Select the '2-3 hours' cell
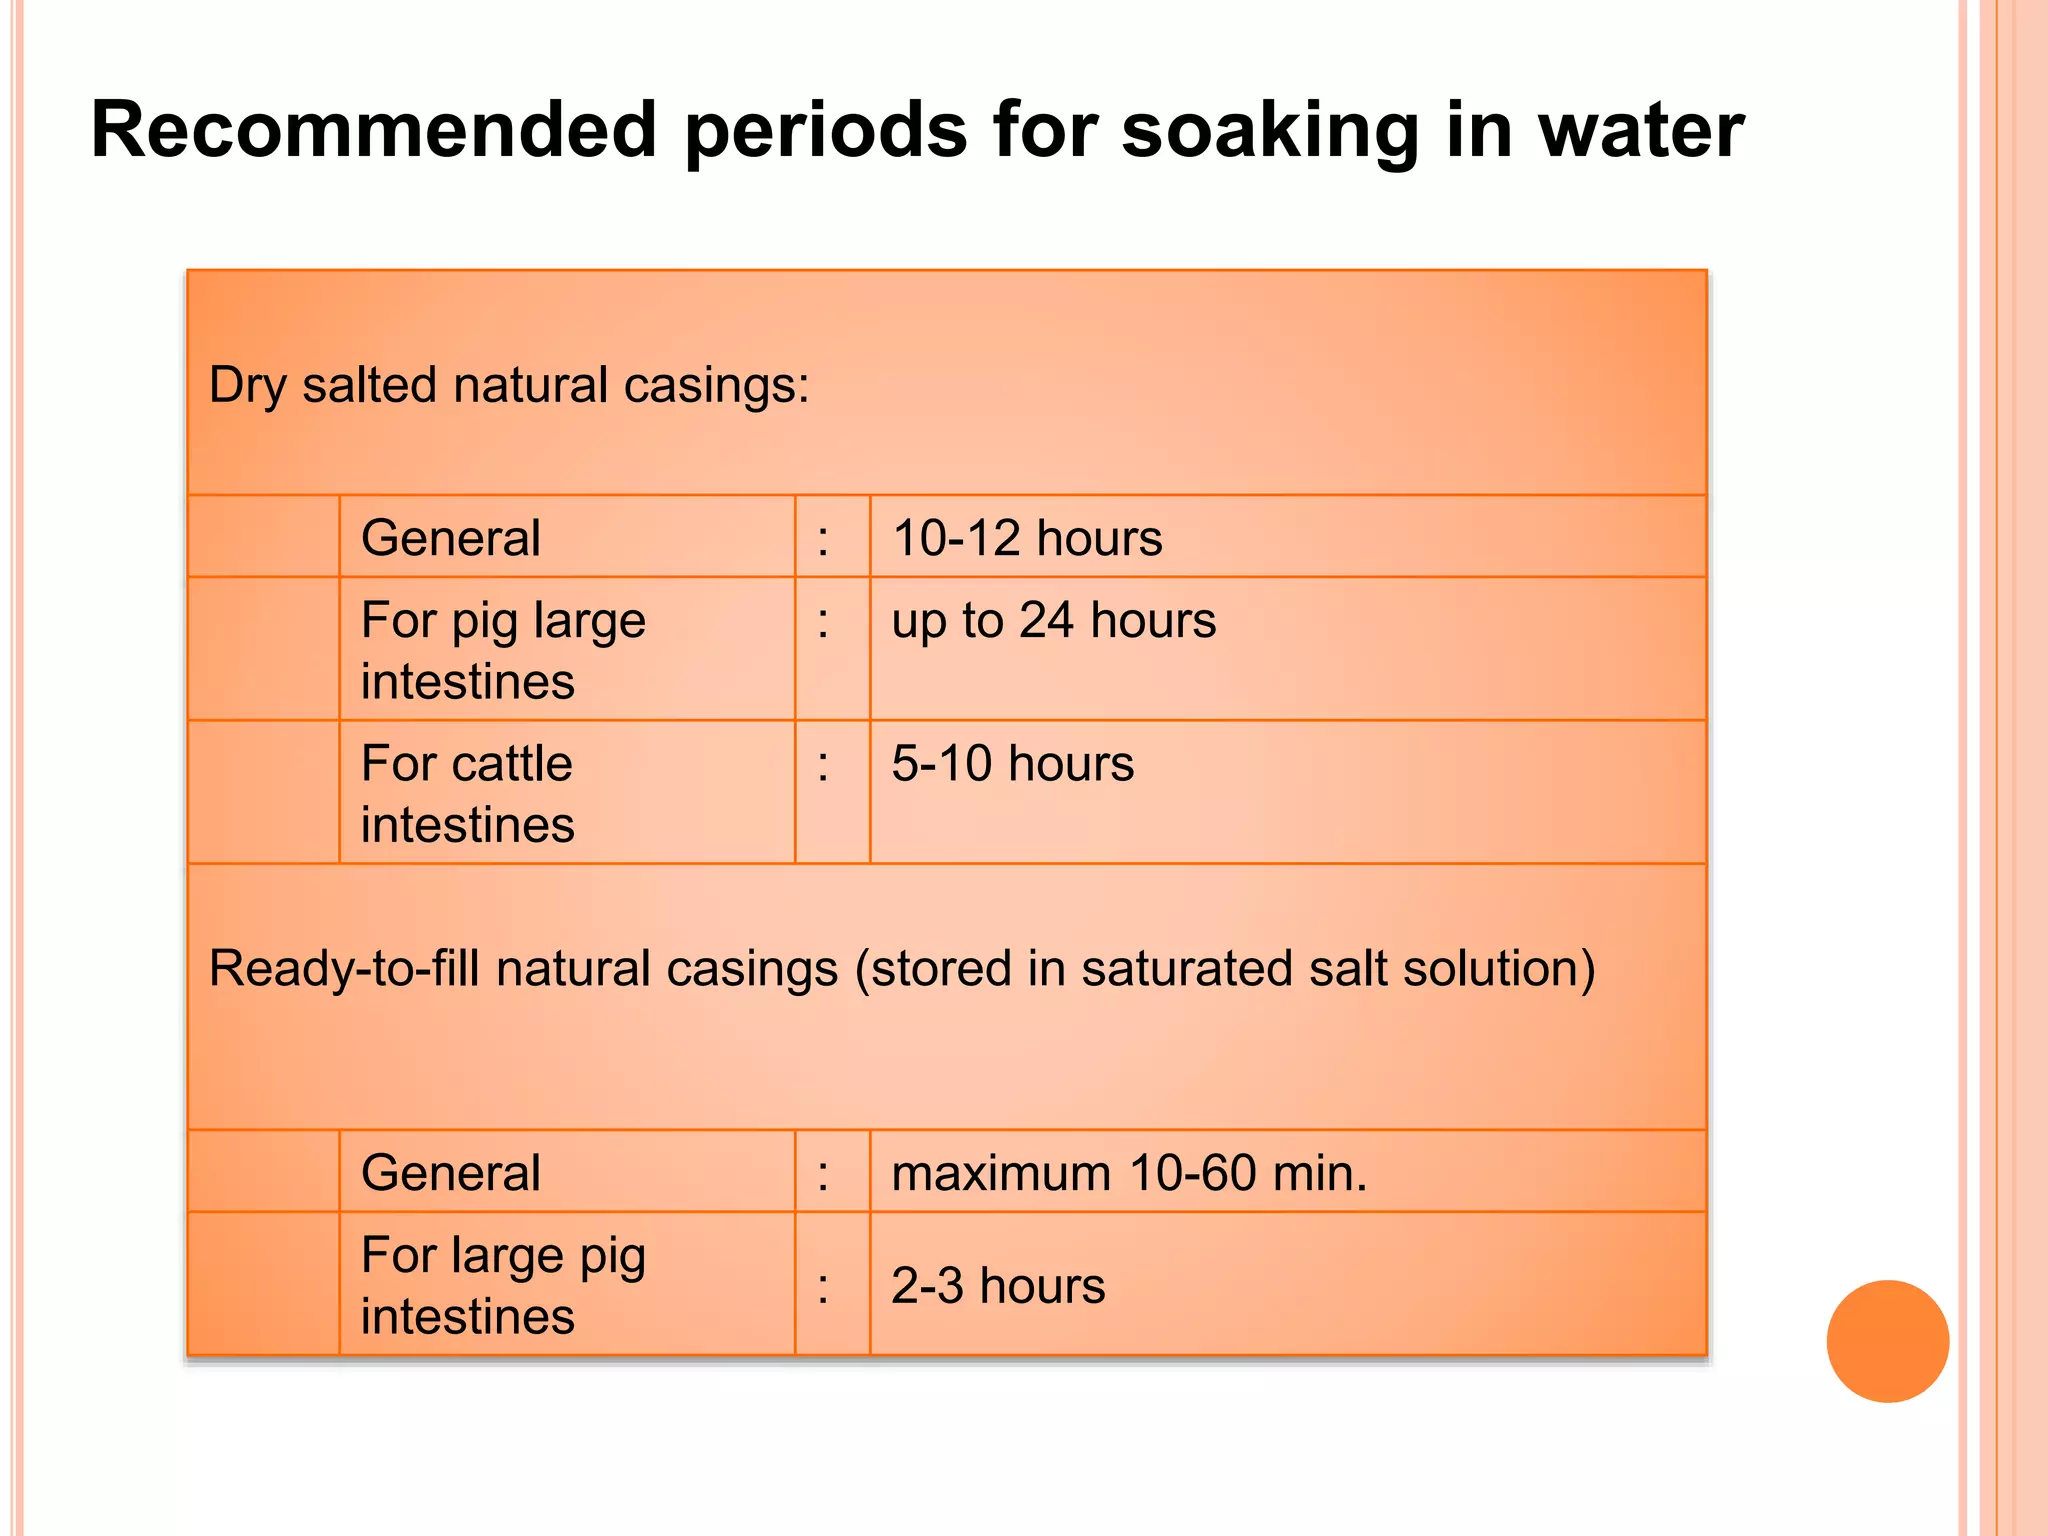 1288,1284
